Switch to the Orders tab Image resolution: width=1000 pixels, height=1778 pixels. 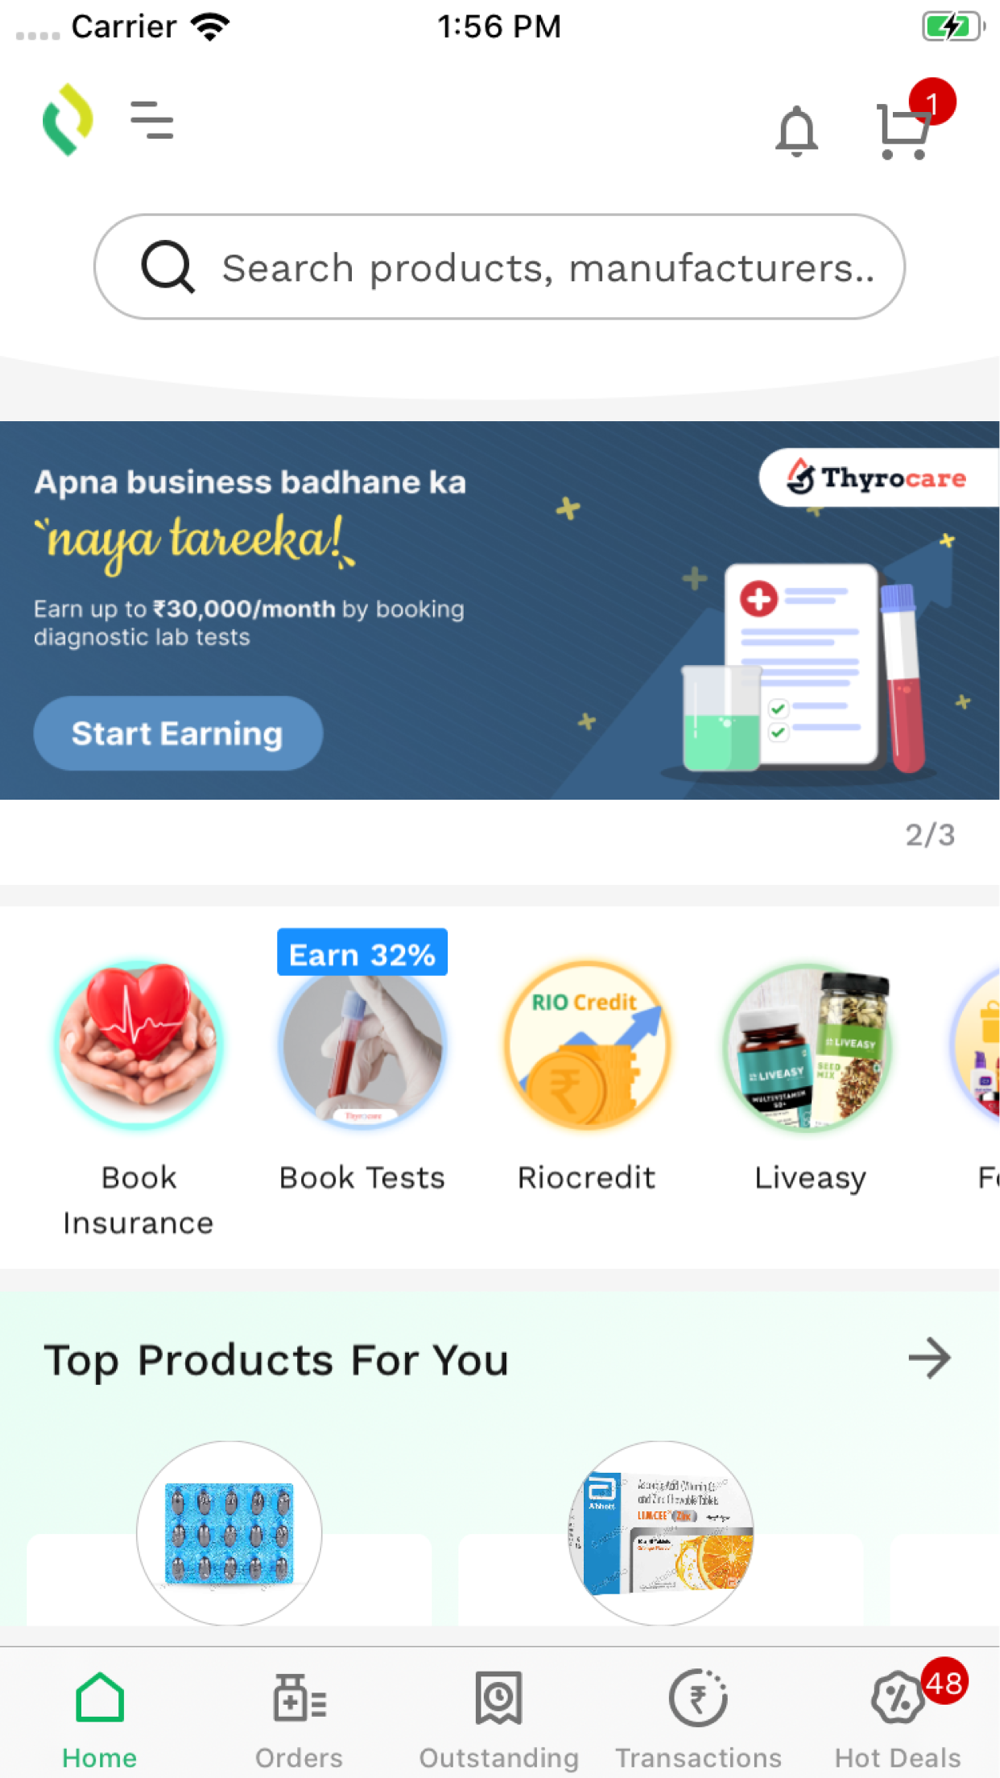299,1720
